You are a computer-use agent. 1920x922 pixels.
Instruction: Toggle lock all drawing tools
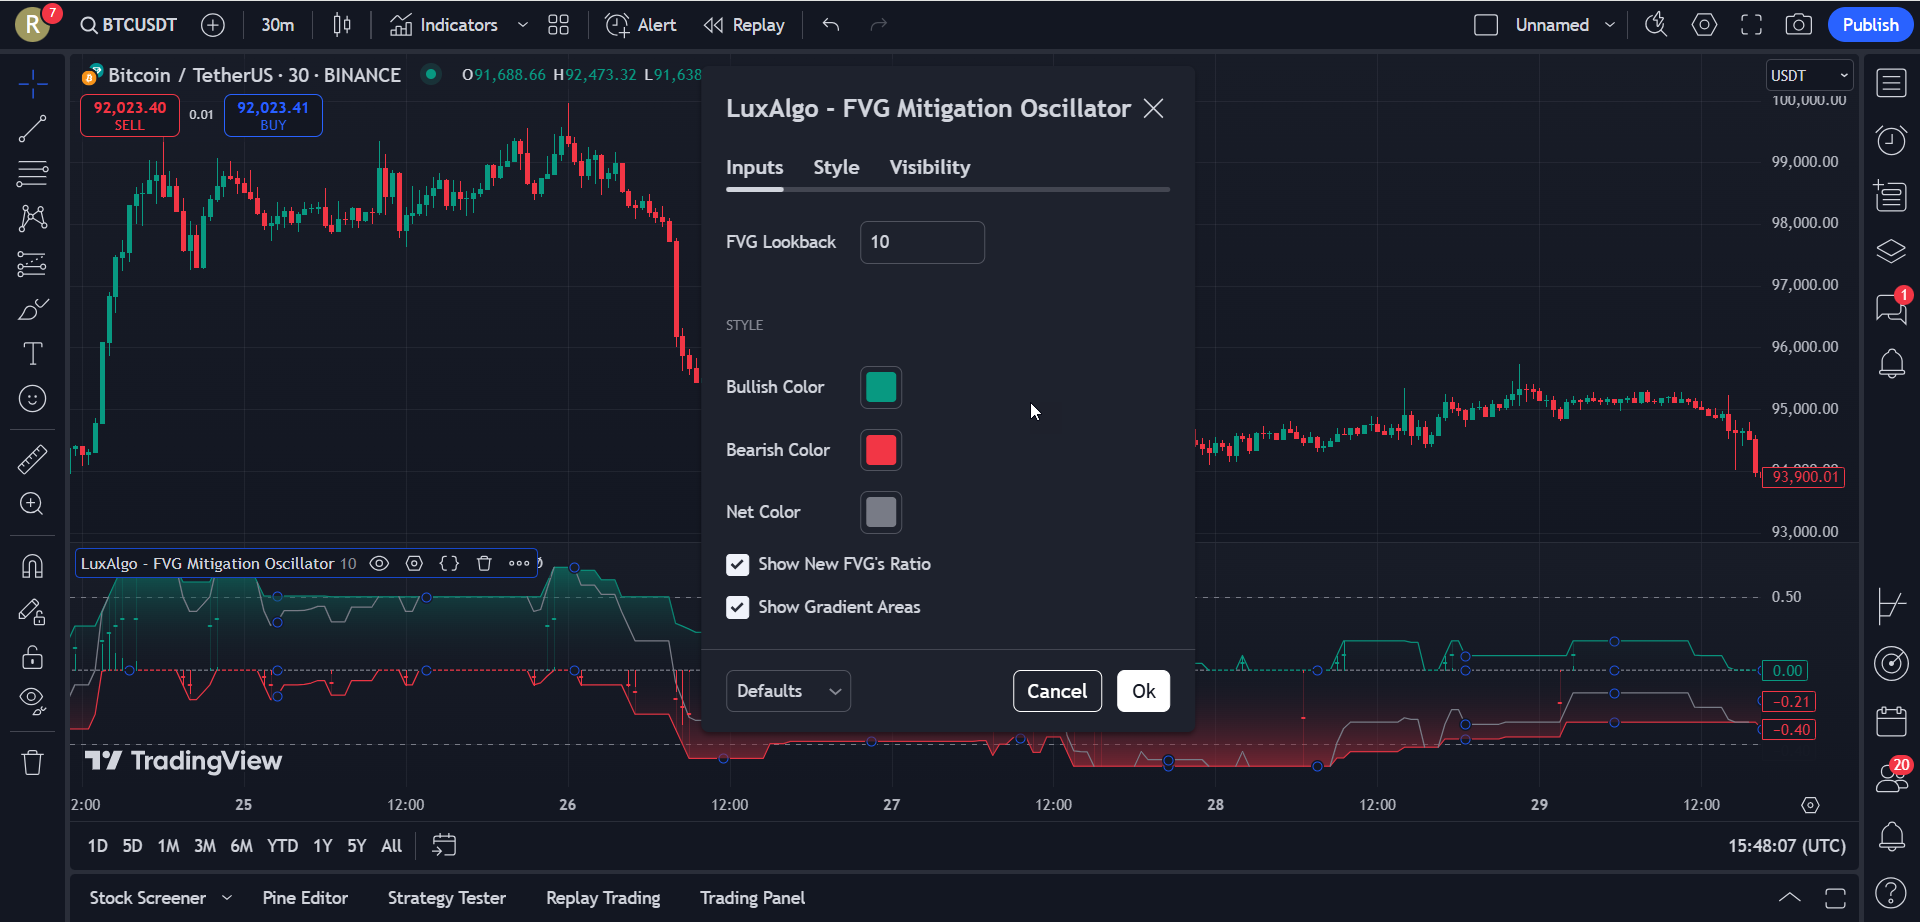click(33, 656)
